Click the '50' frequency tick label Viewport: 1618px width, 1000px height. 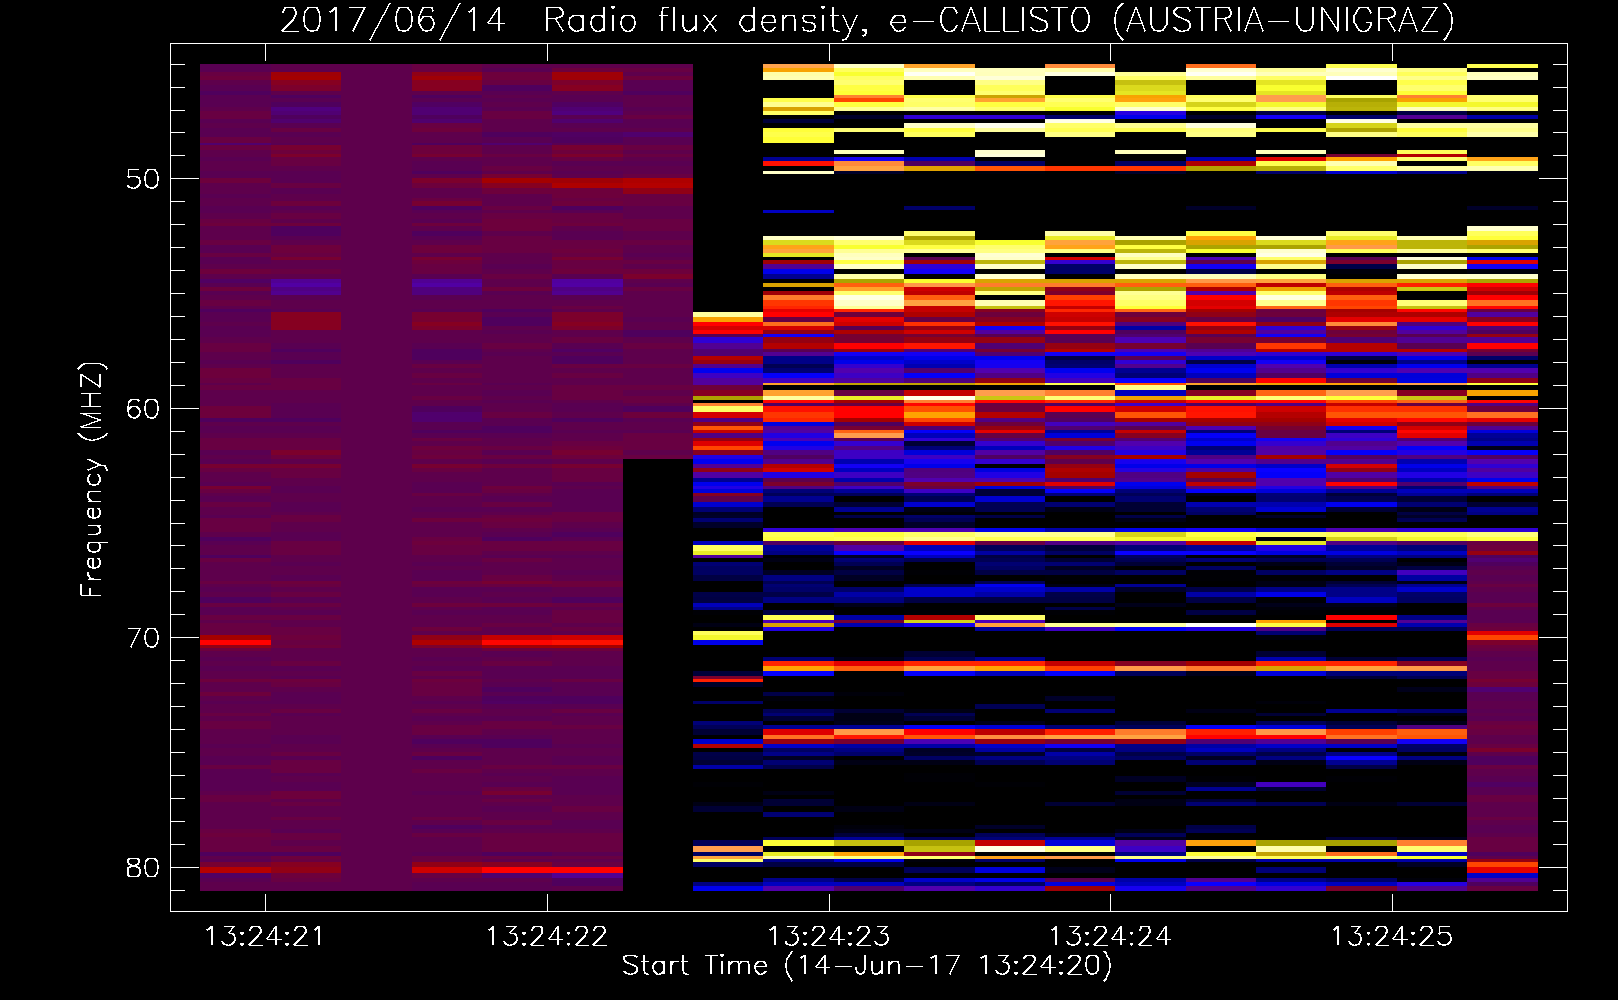pos(143,179)
